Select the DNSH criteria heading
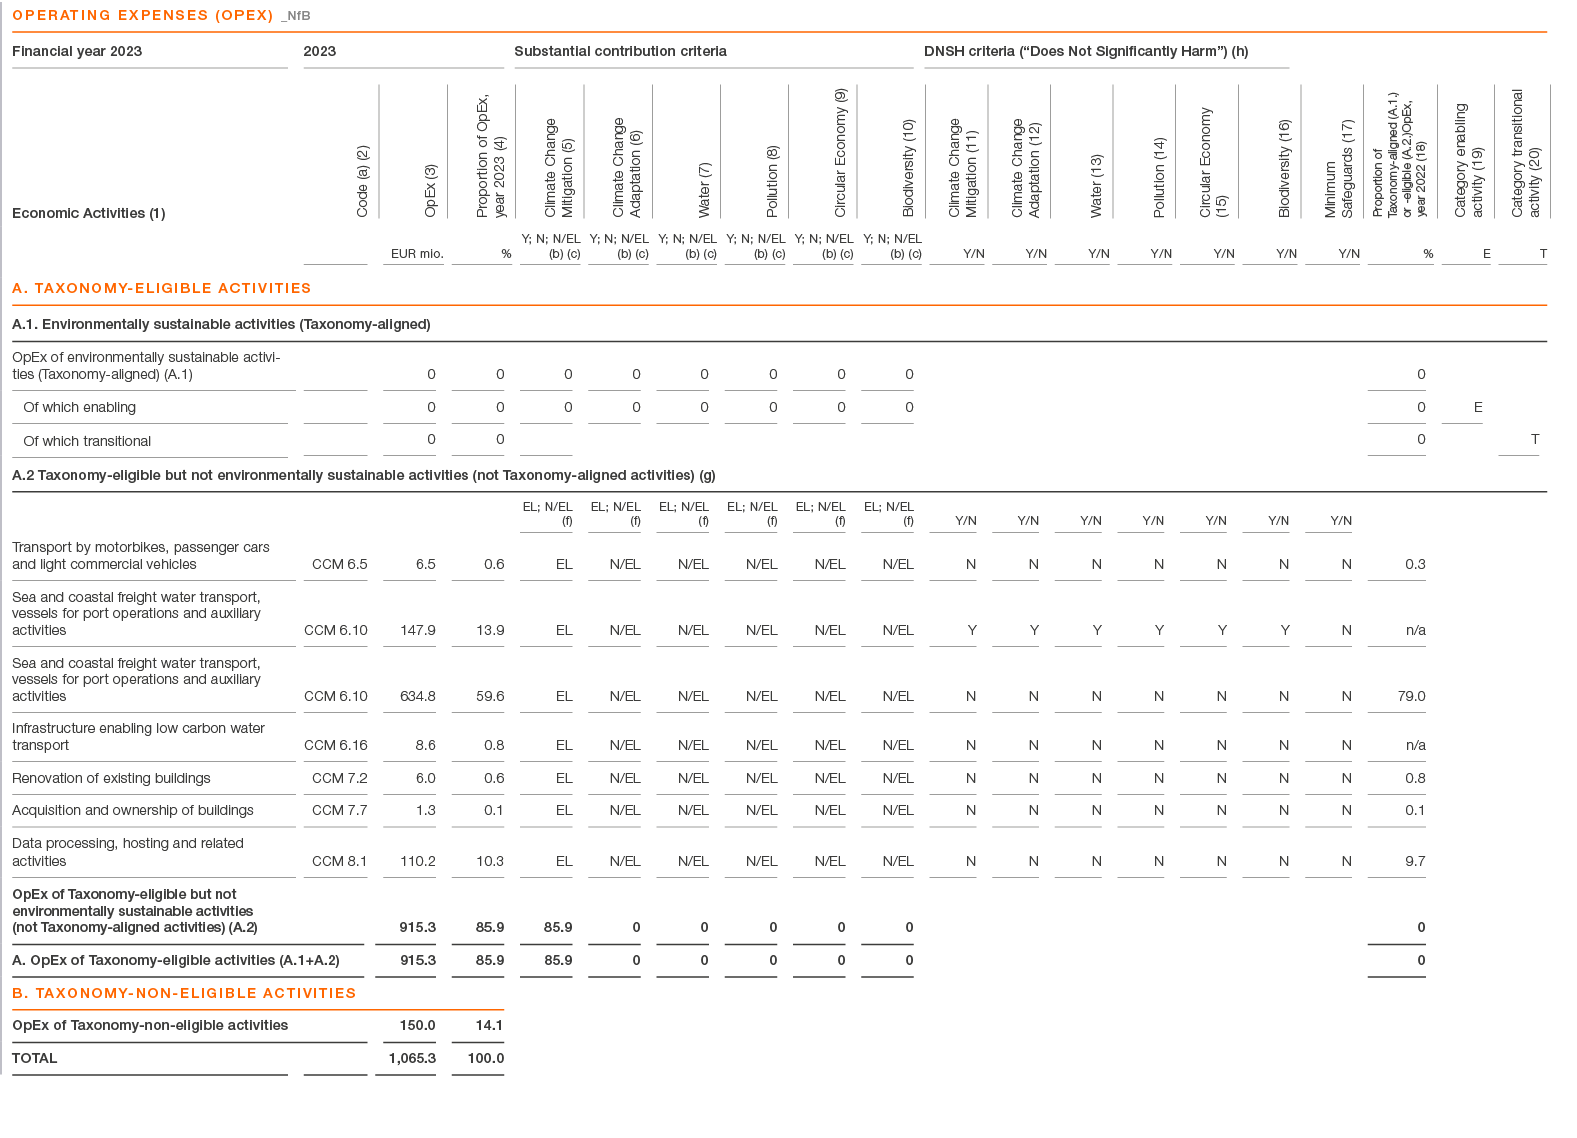 pyautogui.click(x=1086, y=51)
